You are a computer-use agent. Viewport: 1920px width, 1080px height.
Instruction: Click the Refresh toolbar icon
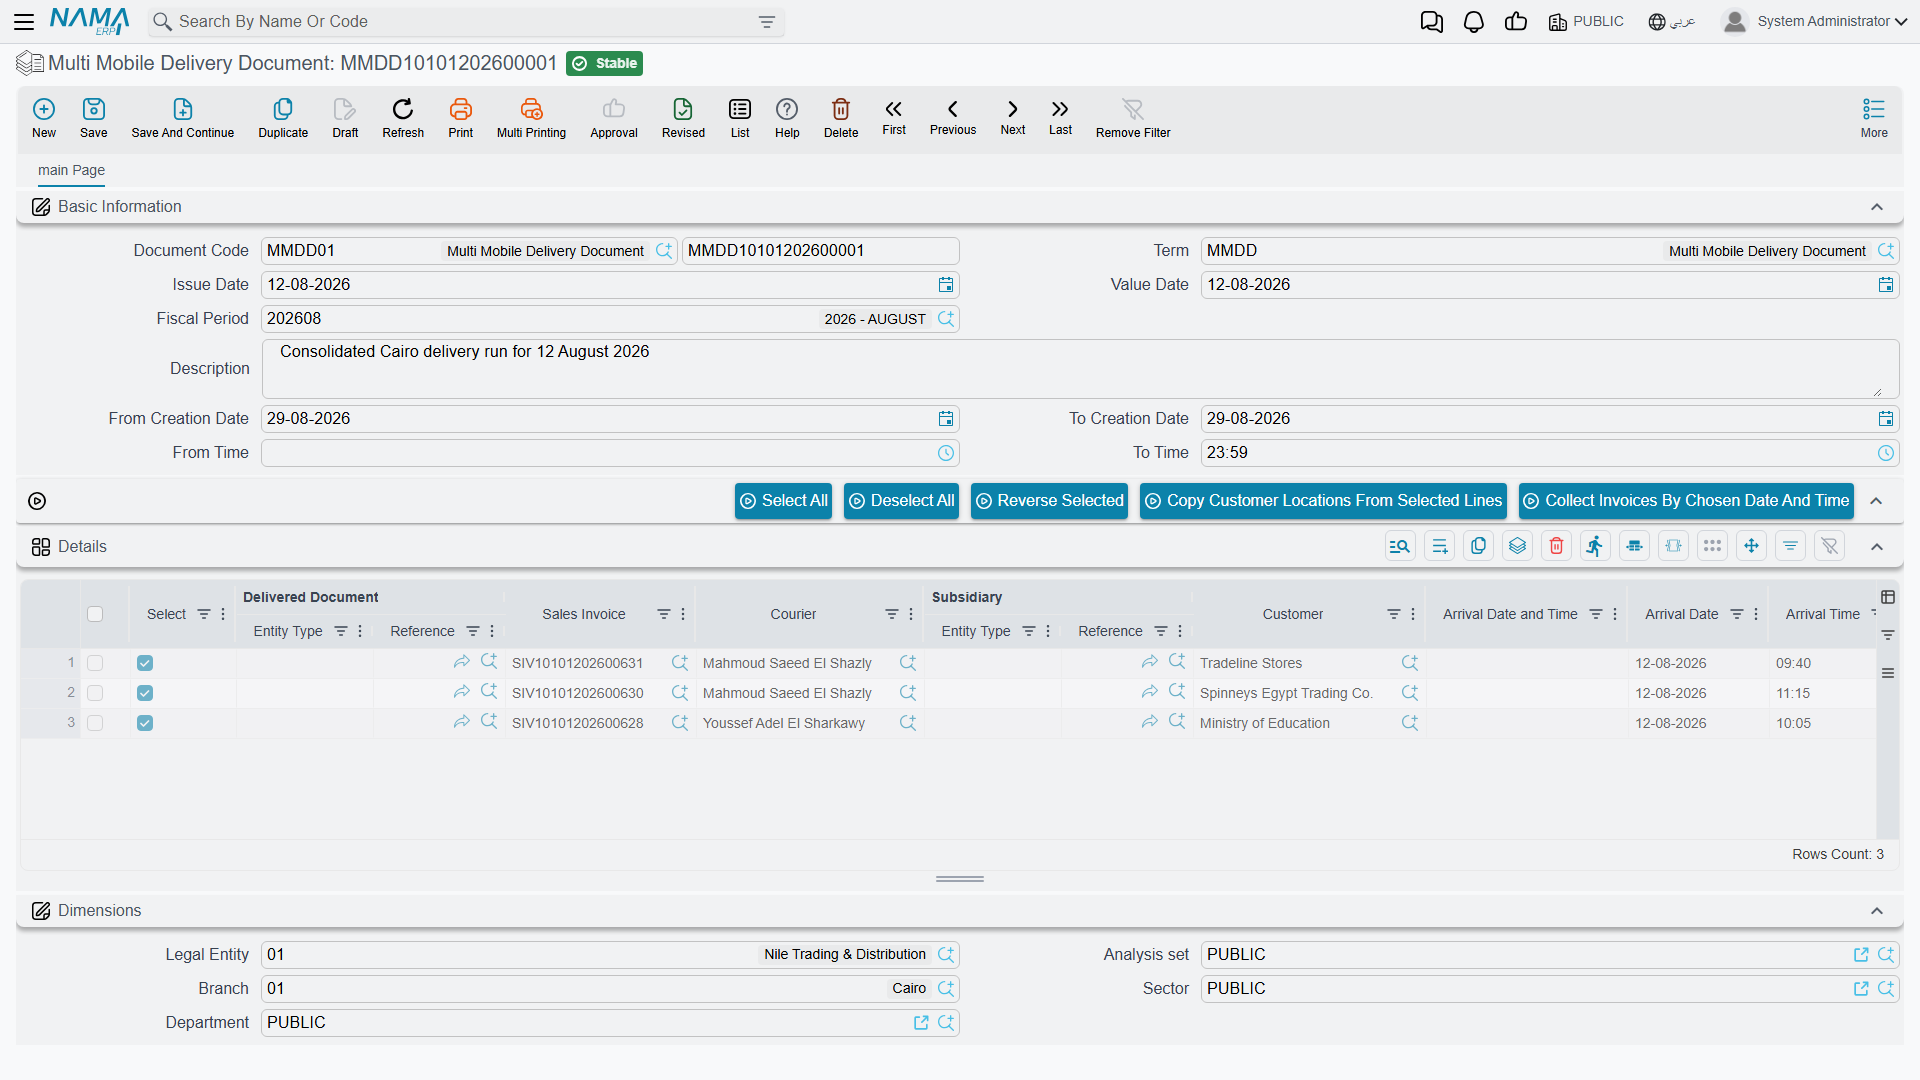(x=403, y=117)
